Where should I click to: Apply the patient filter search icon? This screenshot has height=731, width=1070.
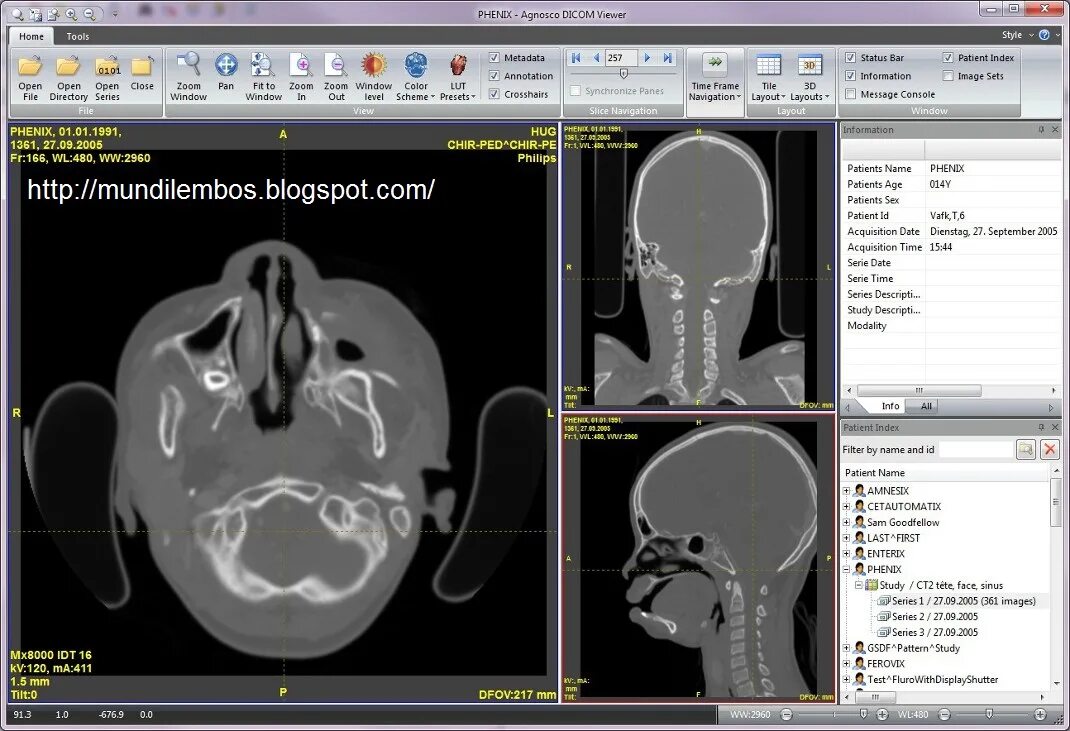1026,449
